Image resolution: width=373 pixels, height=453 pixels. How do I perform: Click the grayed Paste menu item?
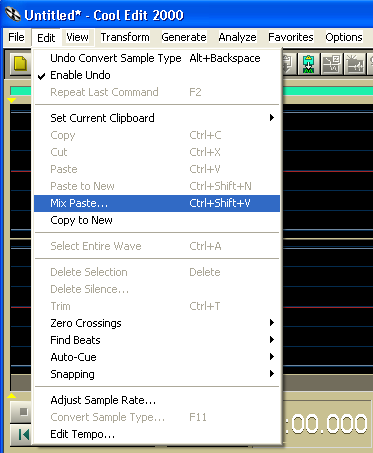click(157, 169)
